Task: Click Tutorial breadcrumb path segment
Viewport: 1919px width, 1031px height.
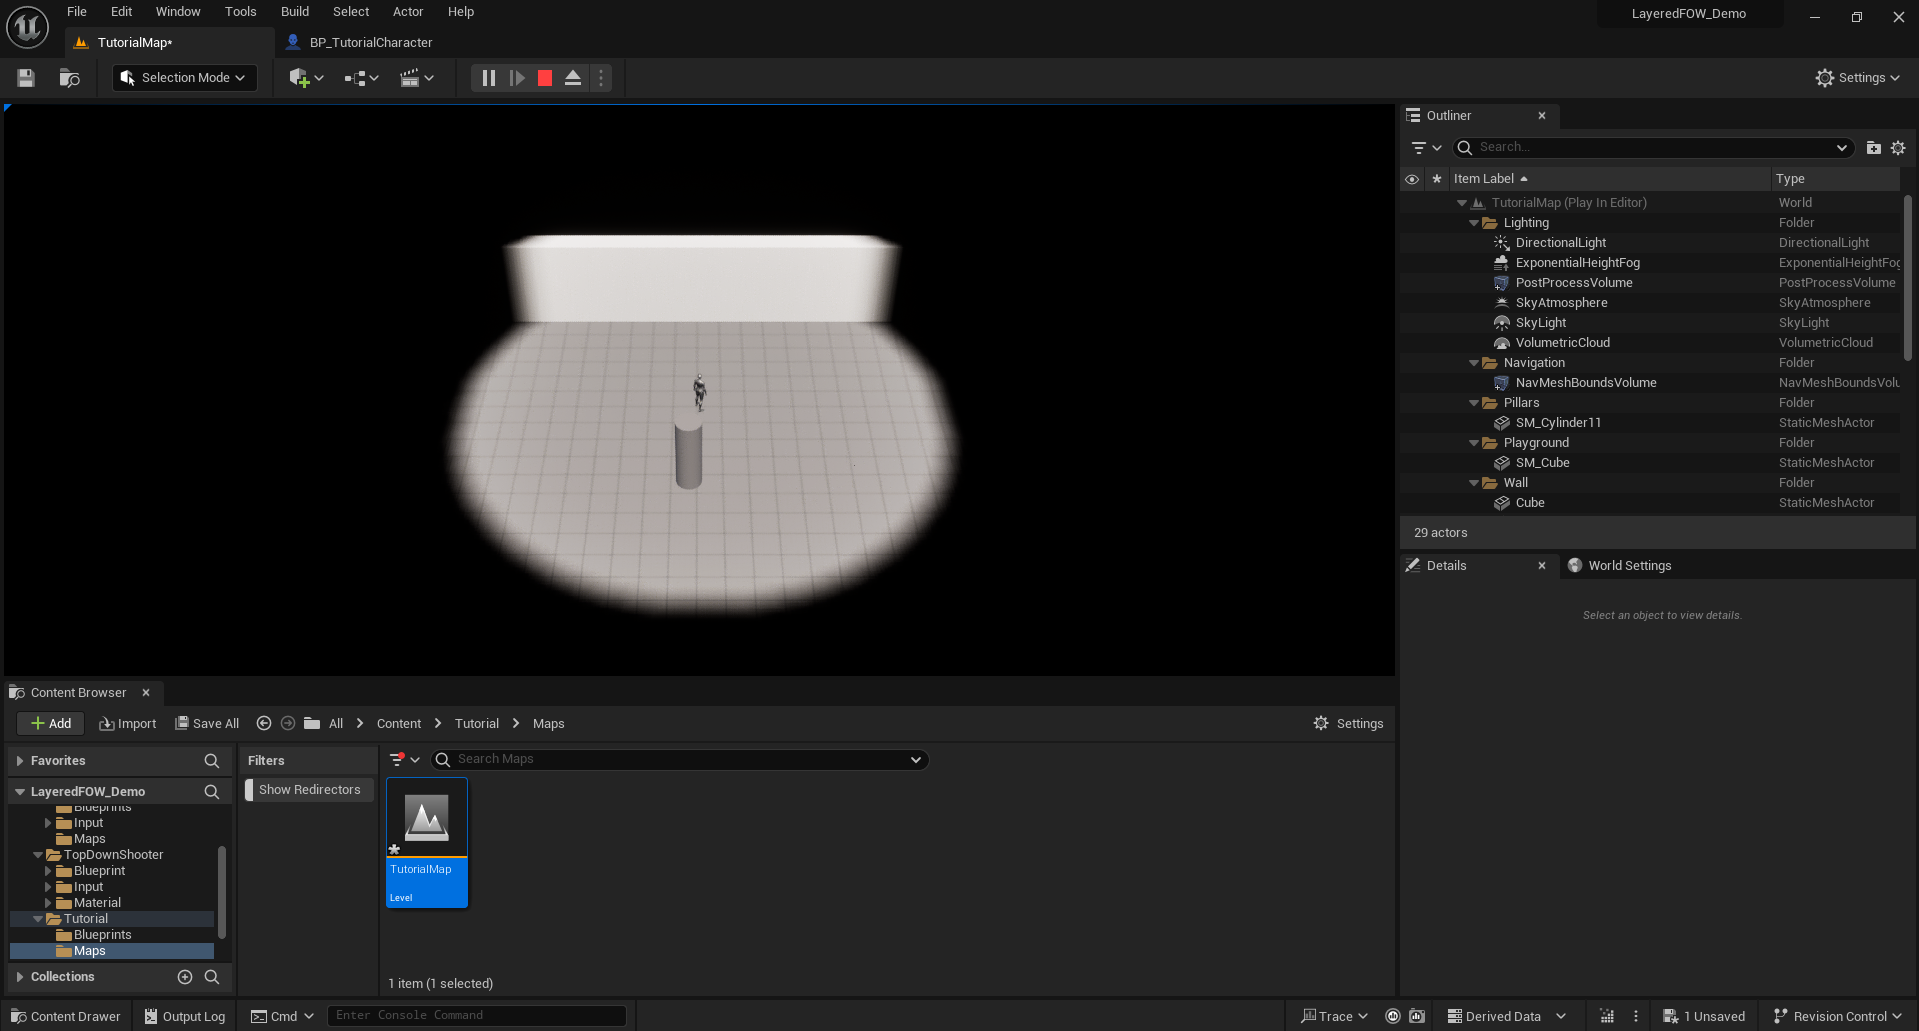Action: 477,724
